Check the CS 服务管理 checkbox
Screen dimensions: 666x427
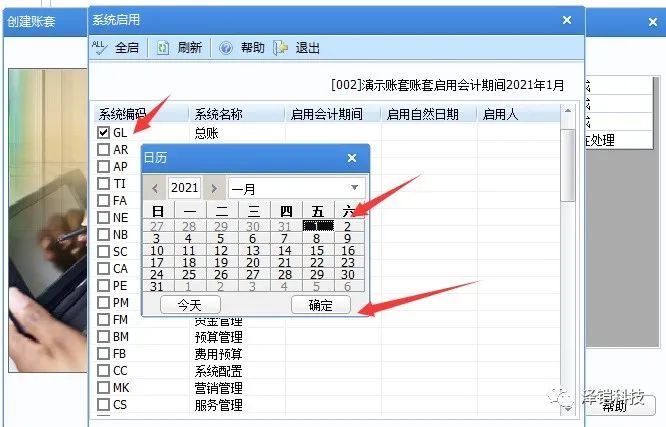coord(103,404)
